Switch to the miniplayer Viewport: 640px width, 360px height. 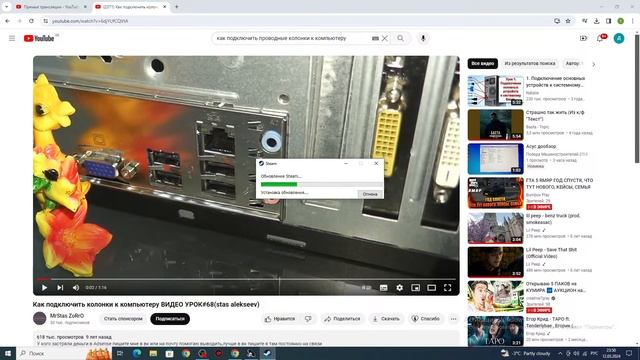point(416,288)
